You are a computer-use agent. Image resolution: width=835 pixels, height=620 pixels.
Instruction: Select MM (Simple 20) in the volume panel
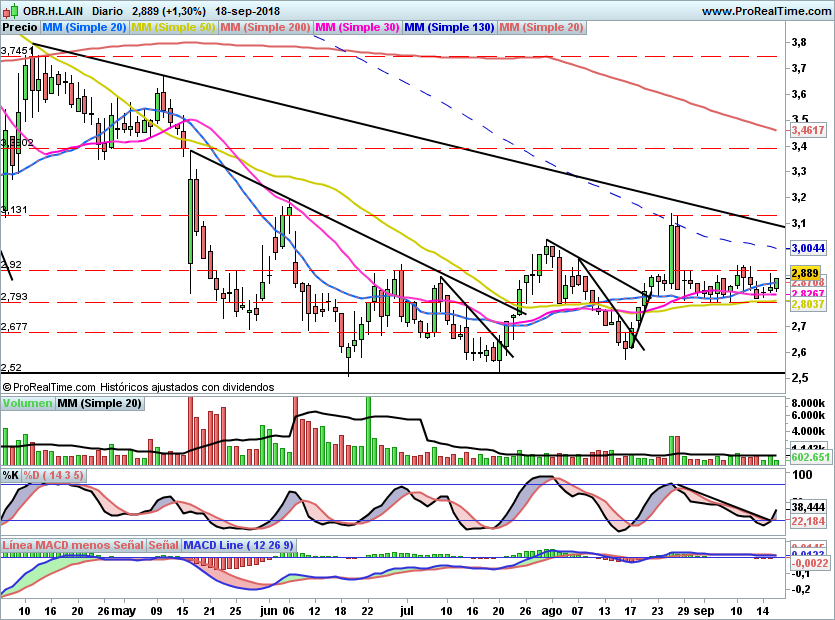pyautogui.click(x=99, y=403)
